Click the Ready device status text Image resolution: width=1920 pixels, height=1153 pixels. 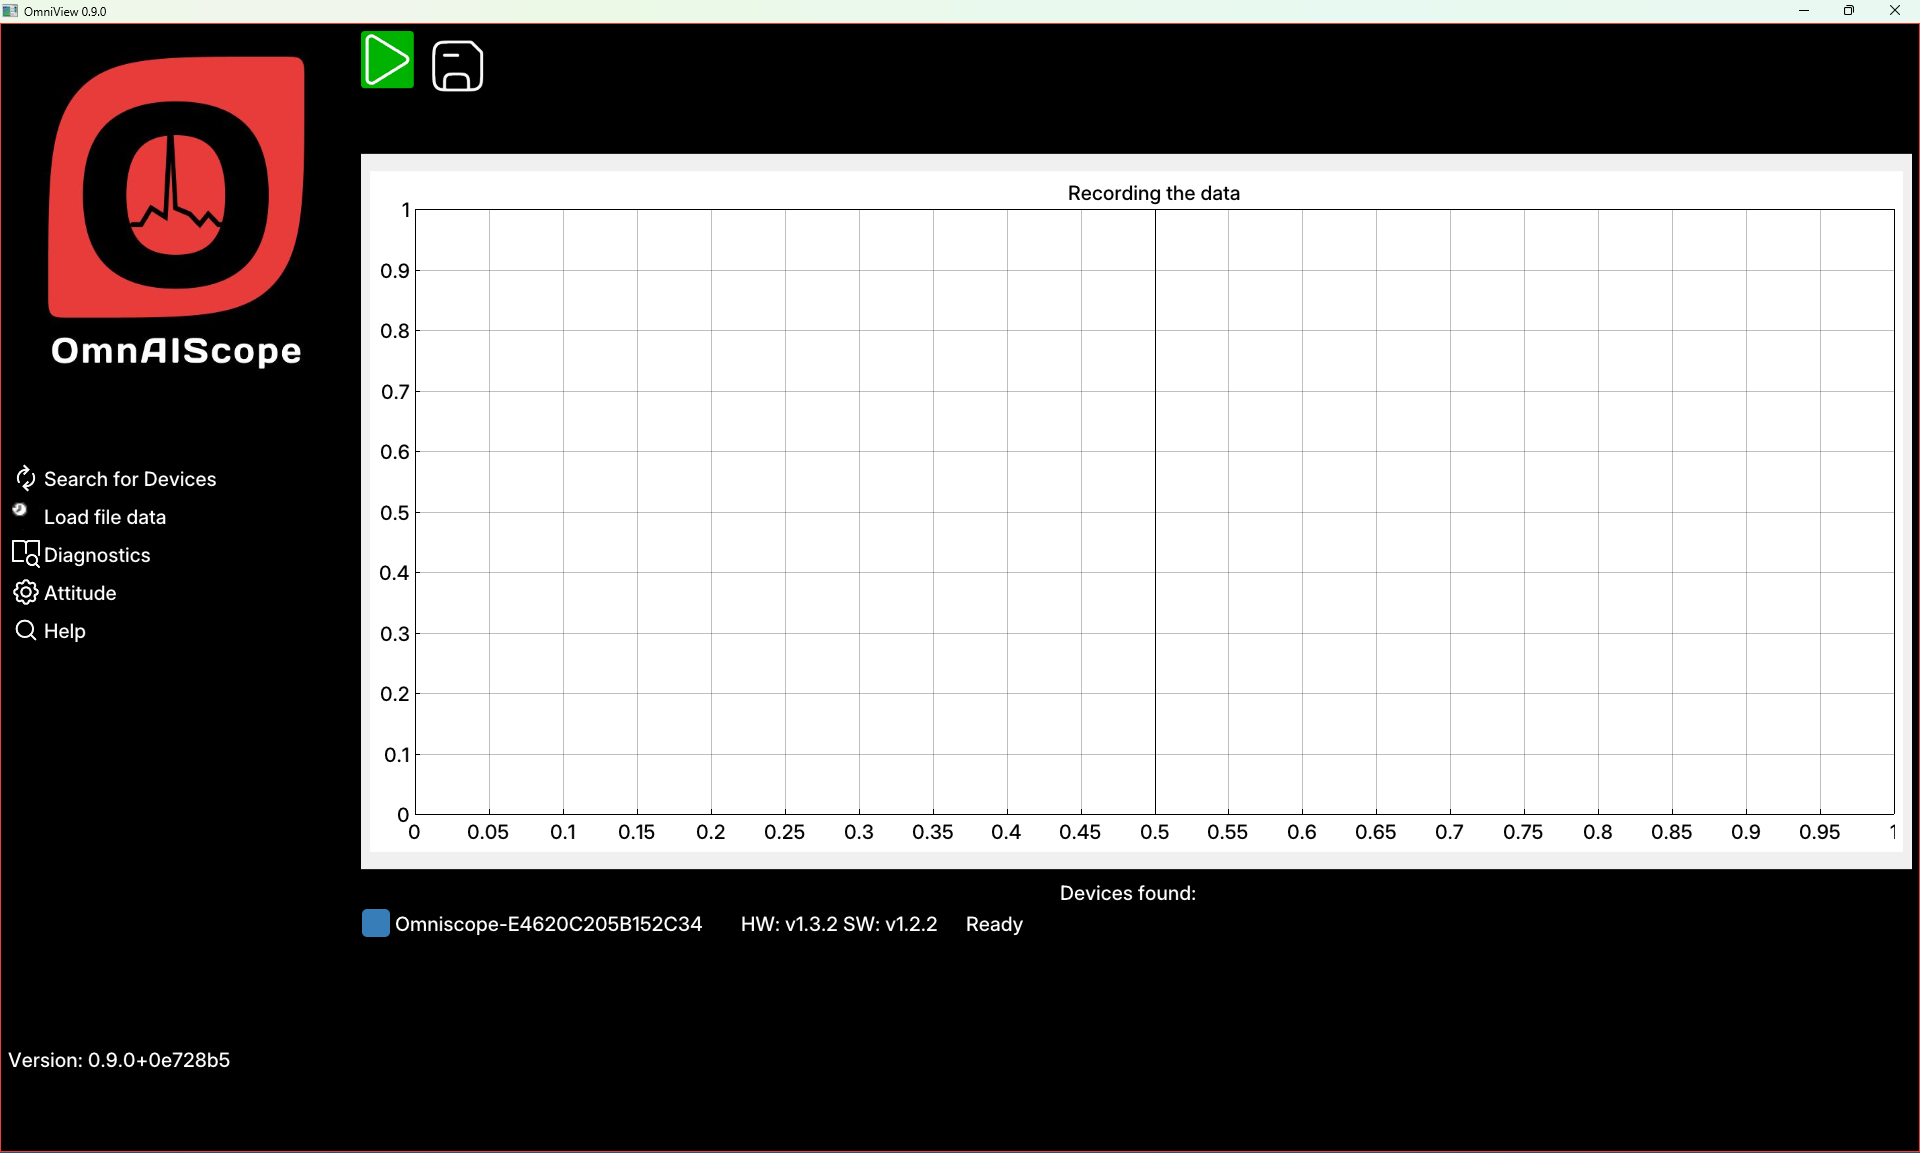(994, 924)
